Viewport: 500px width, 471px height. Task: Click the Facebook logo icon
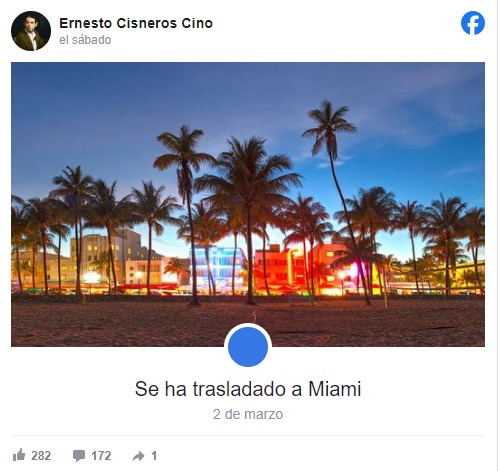pos(473,23)
